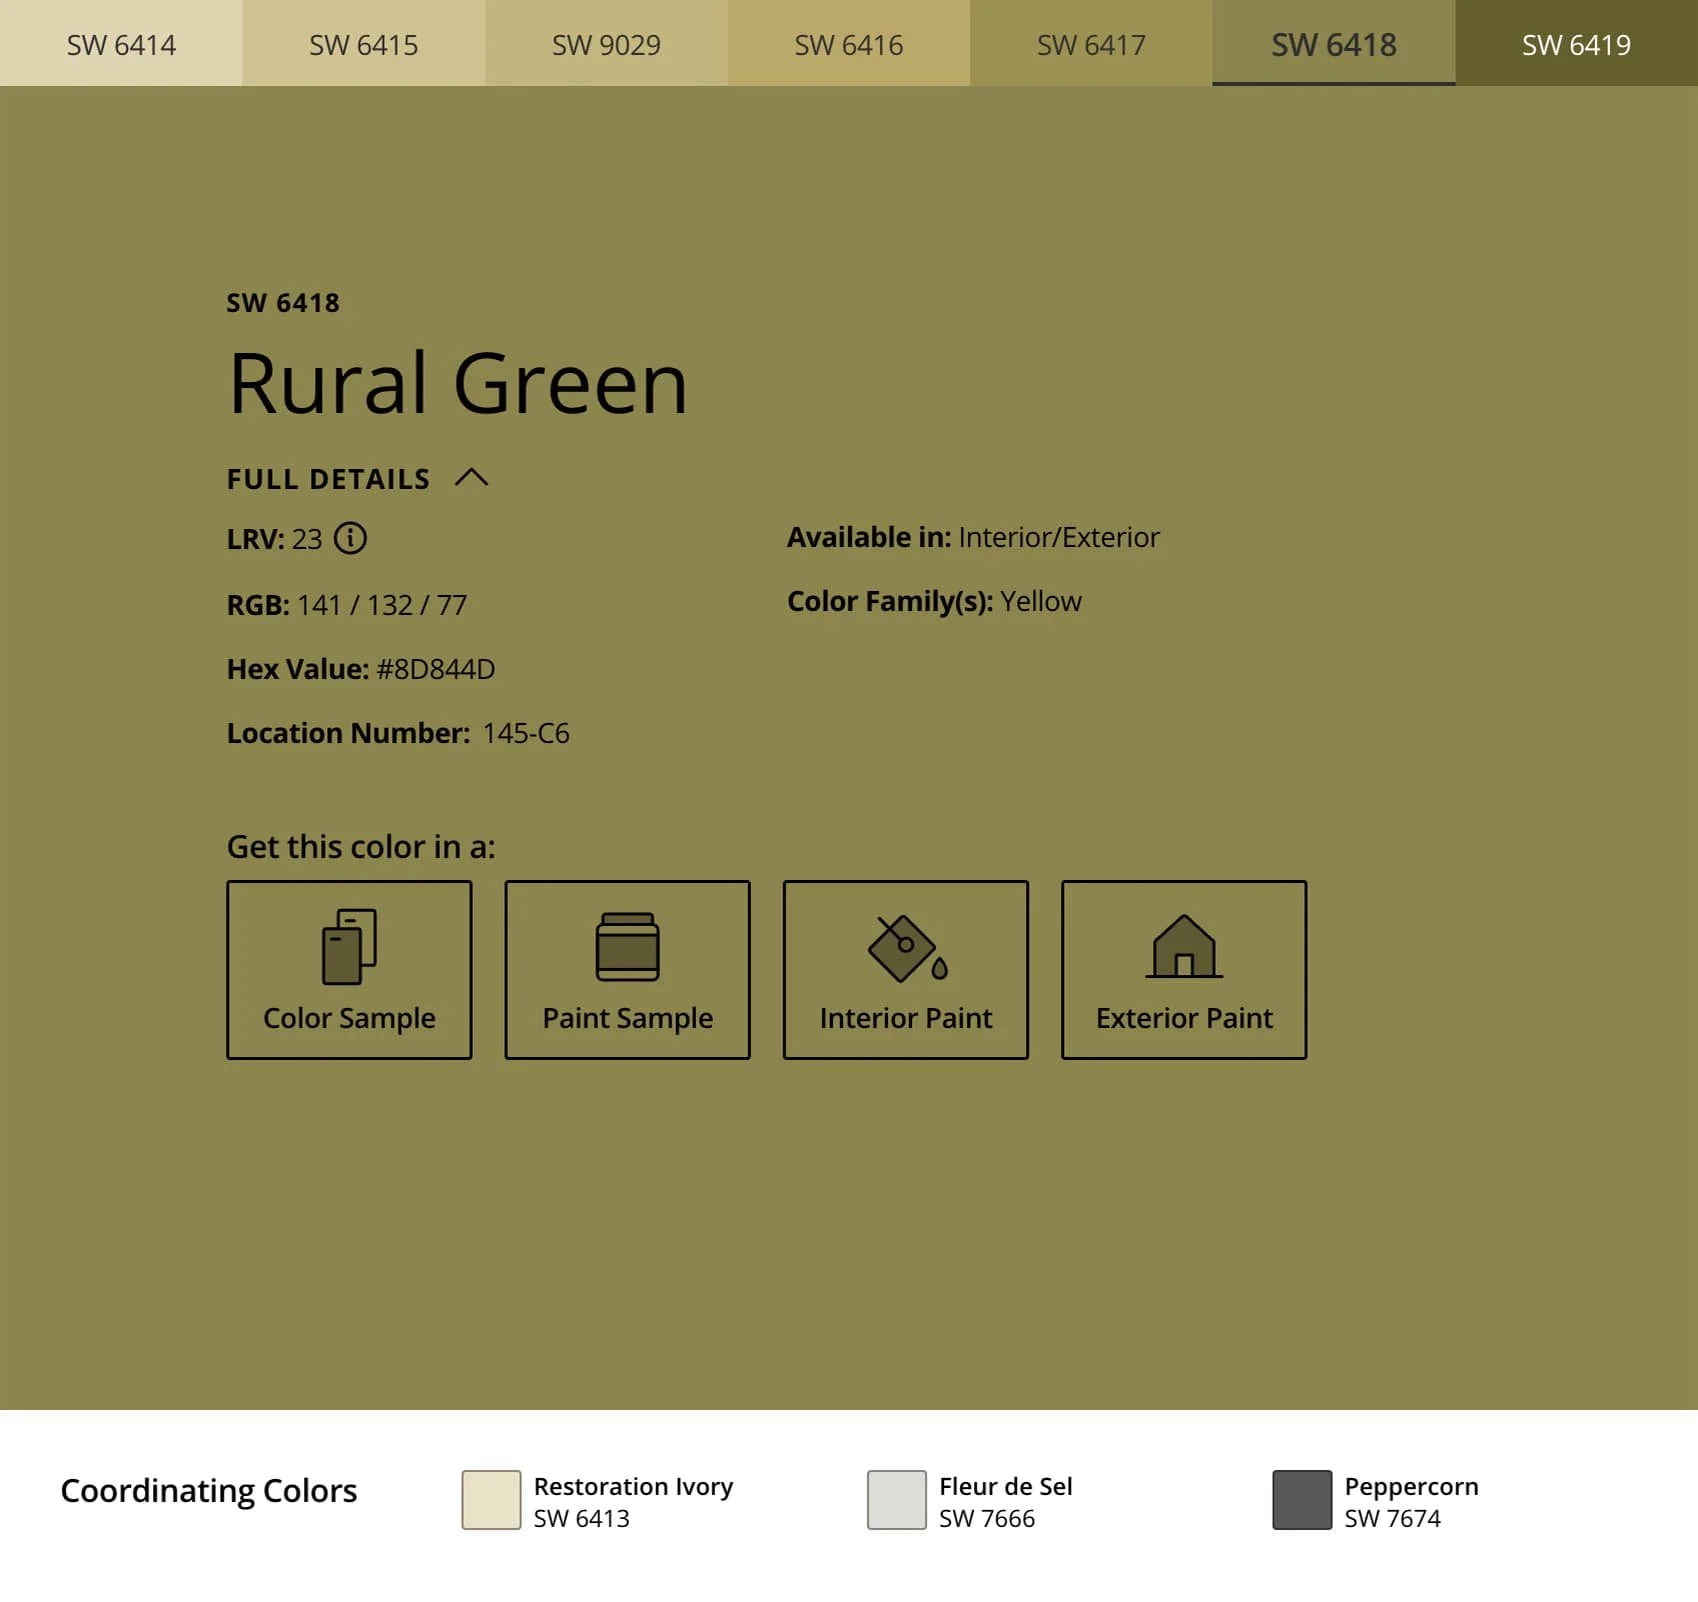Select the SW 6416 color tab
Image resolution: width=1698 pixels, height=1602 pixels.
[849, 43]
